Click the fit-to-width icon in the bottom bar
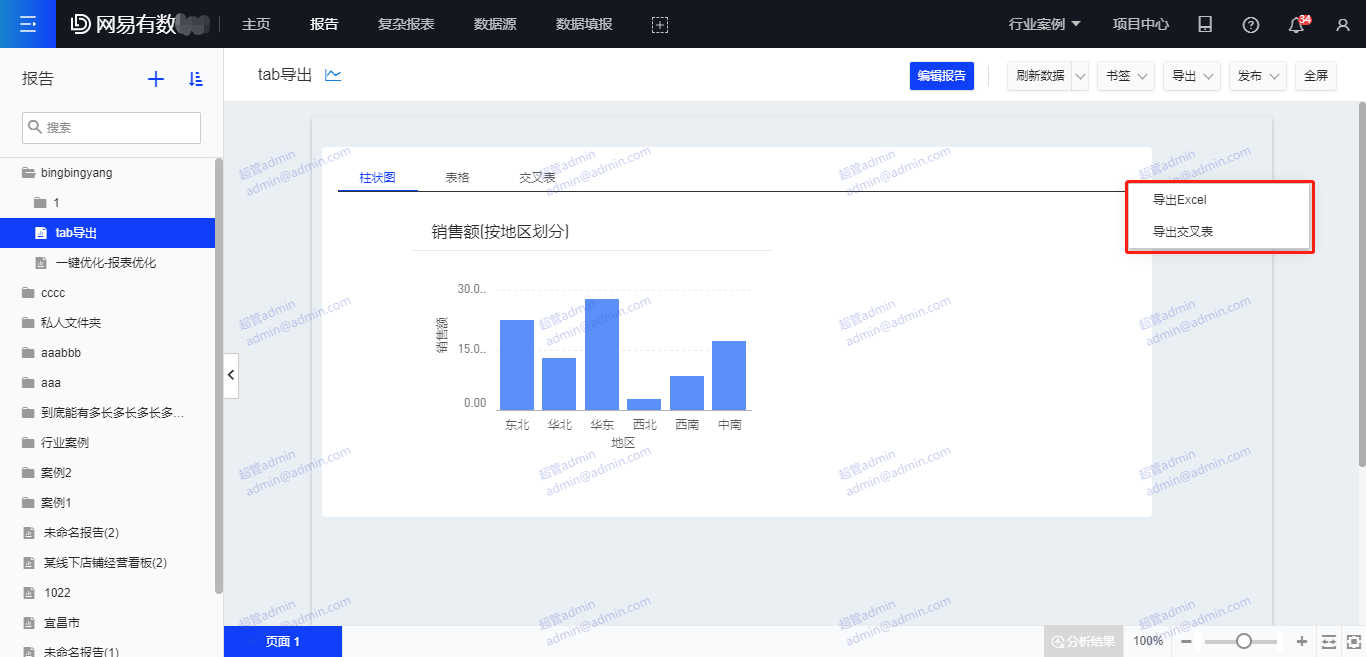Screen dimensions: 1366x657 point(1328,641)
